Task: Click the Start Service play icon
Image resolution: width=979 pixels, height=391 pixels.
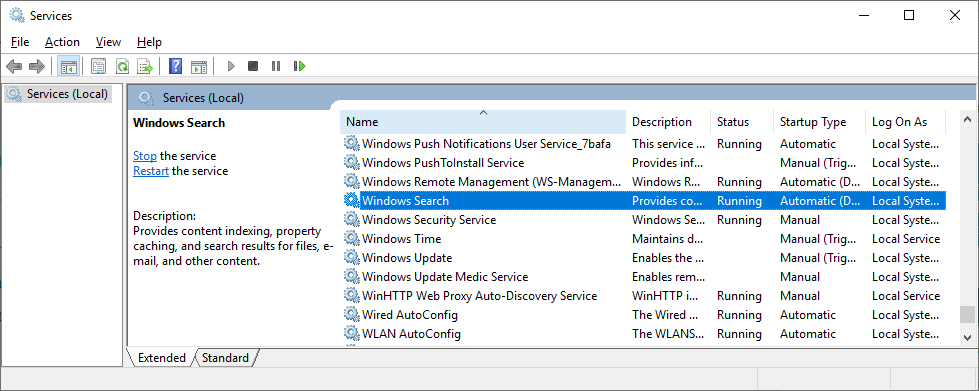Action: pyautogui.click(x=231, y=66)
